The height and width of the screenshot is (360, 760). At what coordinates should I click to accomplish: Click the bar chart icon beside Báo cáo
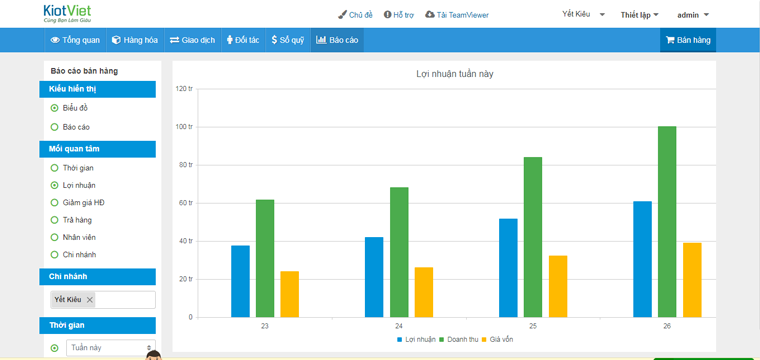coord(321,40)
